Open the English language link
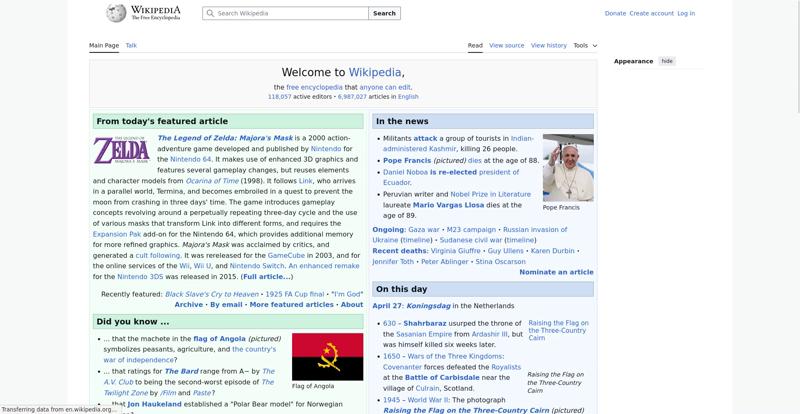 (x=408, y=96)
